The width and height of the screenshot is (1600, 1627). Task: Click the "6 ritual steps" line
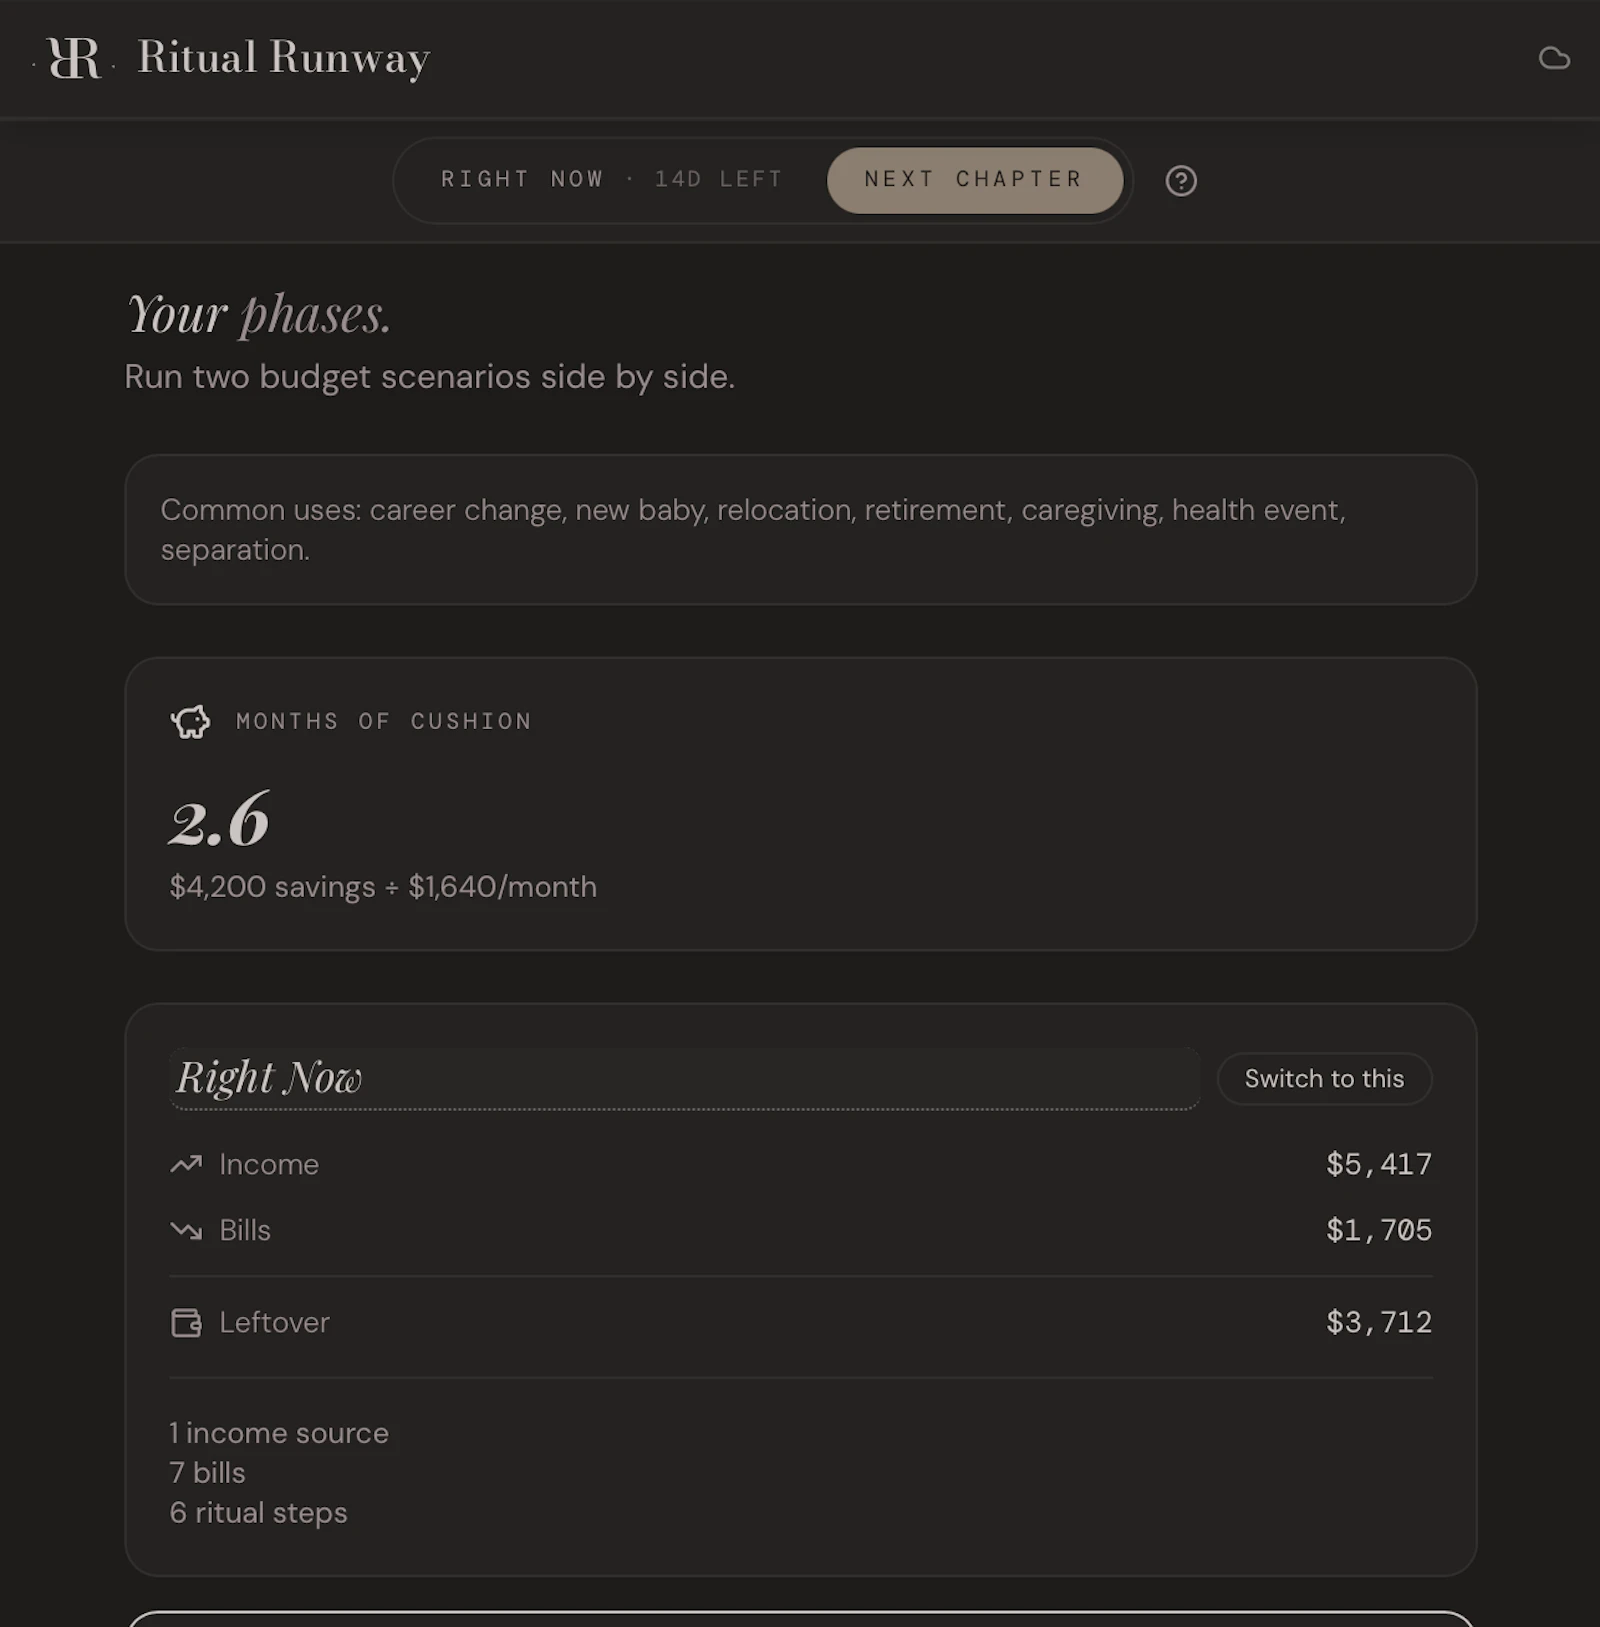coord(258,1513)
